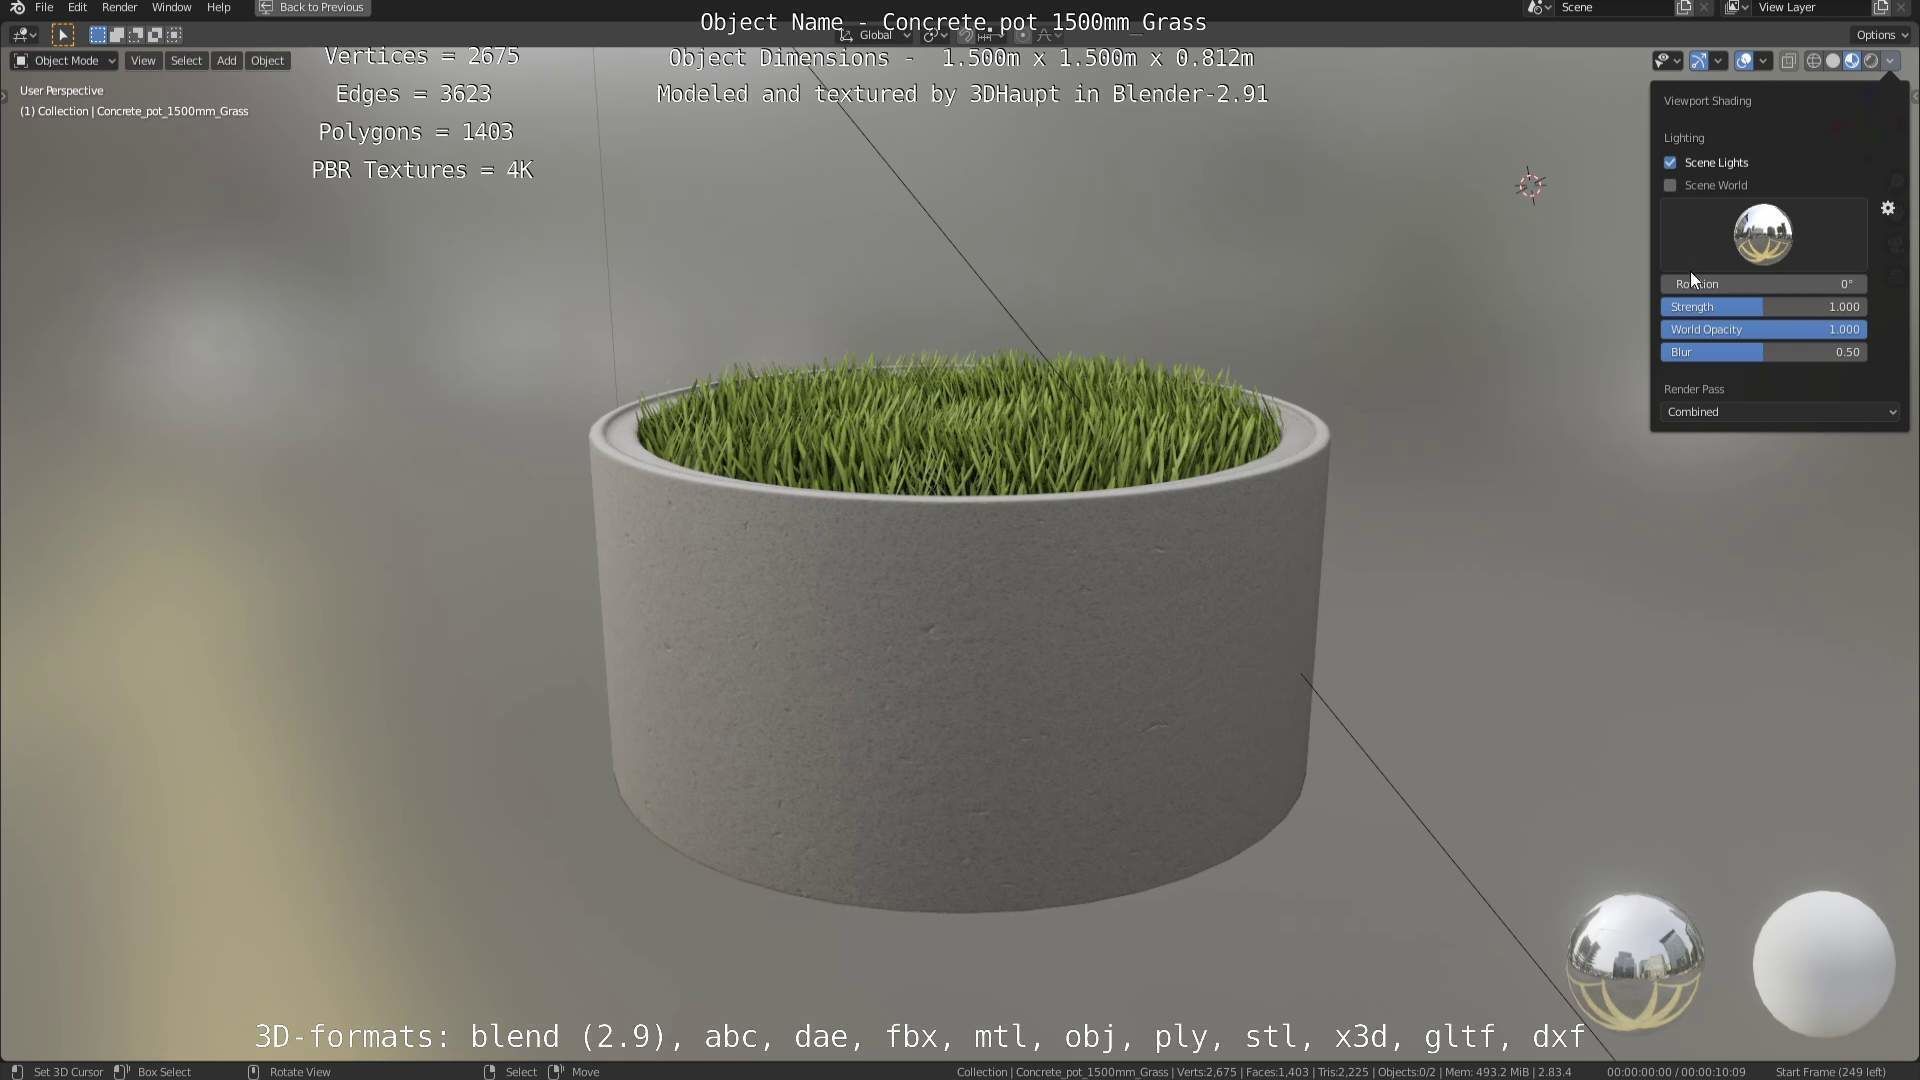Open the File menu
1920x1080 pixels.
tap(44, 7)
